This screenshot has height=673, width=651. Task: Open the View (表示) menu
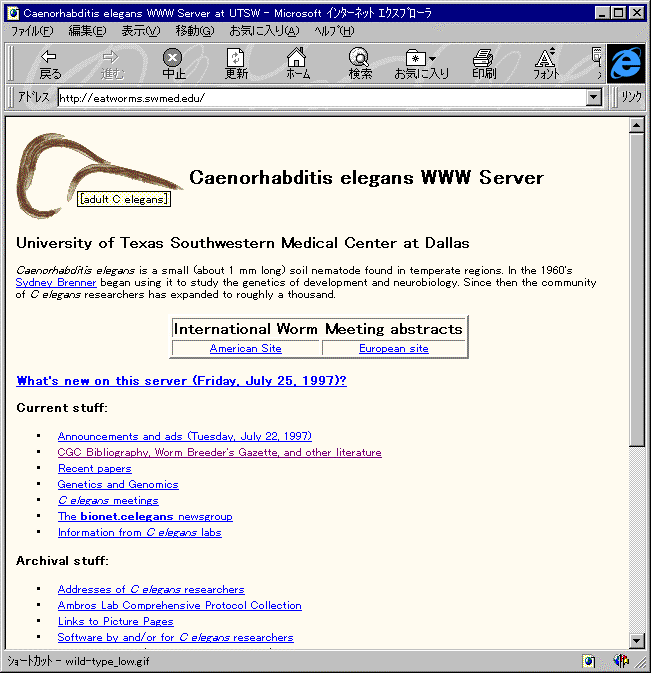(140, 31)
